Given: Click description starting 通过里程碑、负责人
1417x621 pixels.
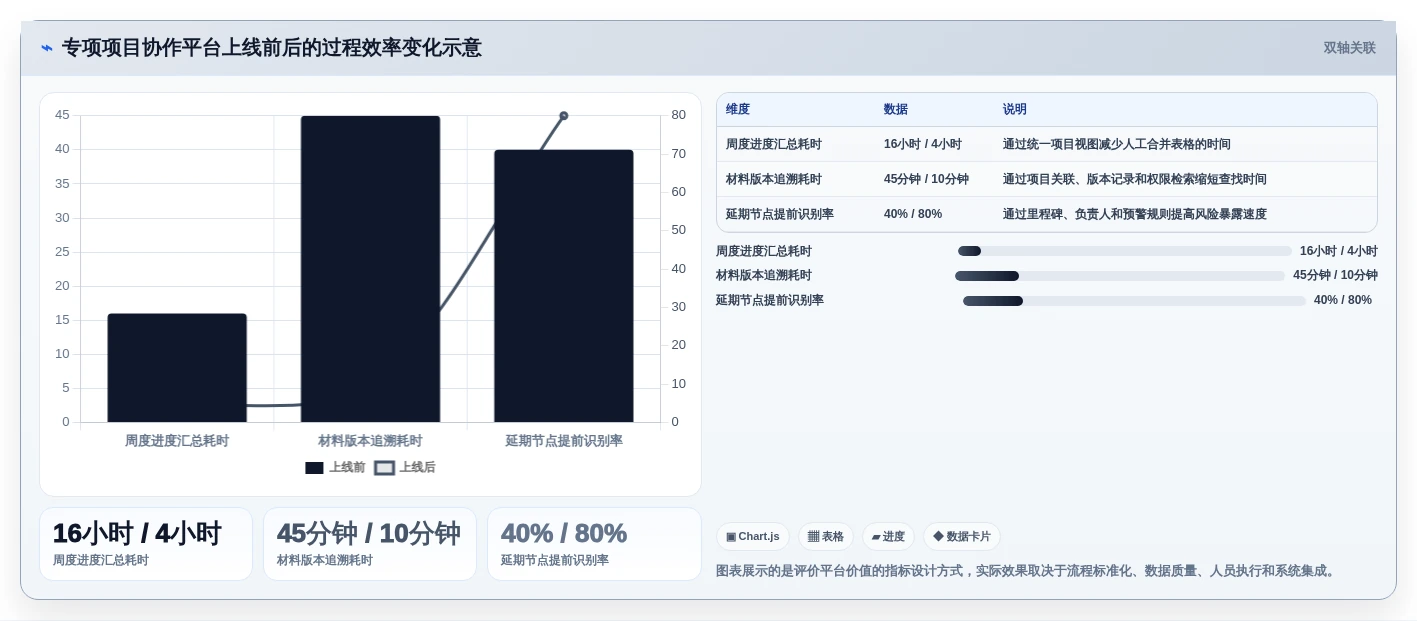Looking at the screenshot, I should tap(1135, 214).
